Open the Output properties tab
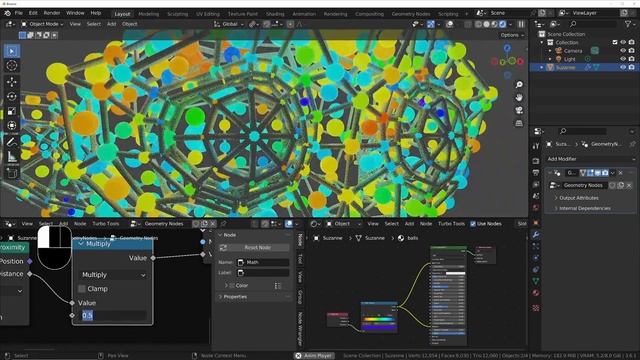This screenshot has height=360, width=640. point(536,173)
